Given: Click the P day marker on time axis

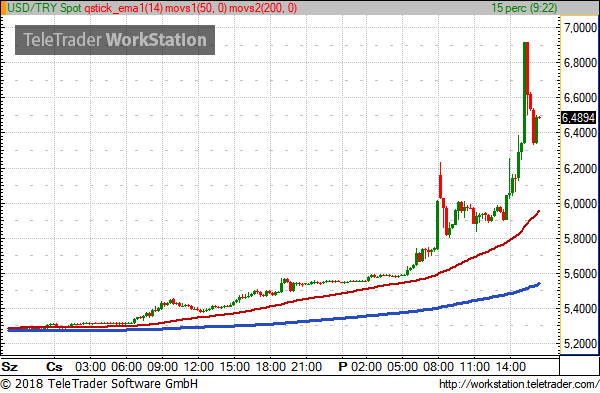Looking at the screenshot, I should pos(342,367).
